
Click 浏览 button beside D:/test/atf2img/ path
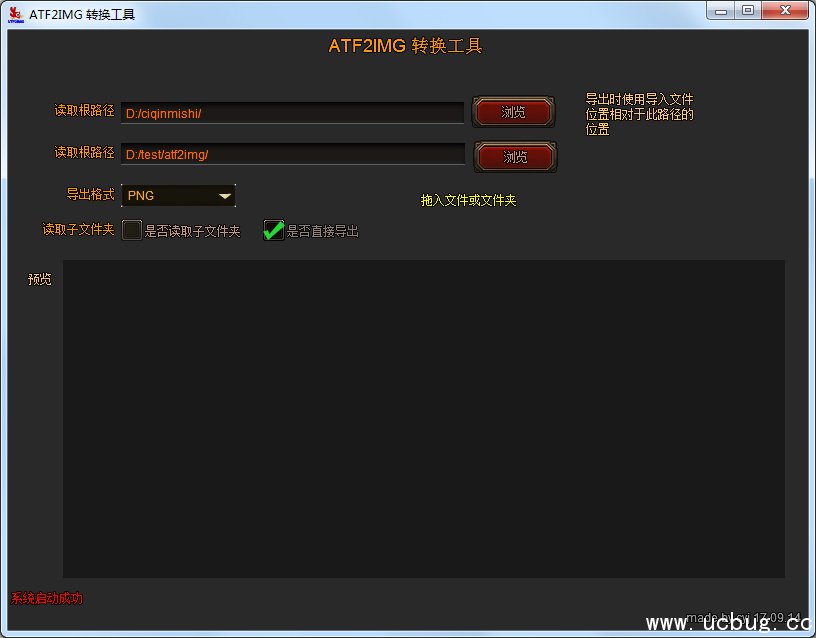click(515, 157)
